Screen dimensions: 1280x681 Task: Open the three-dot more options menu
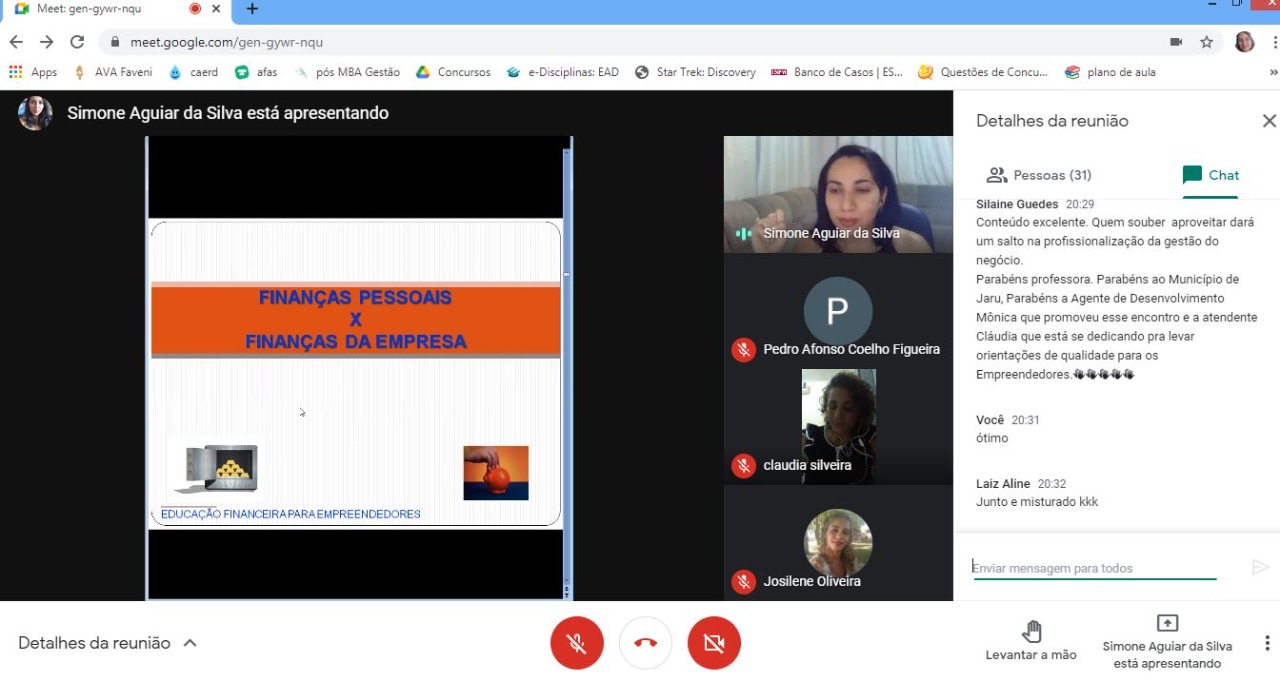(x=1267, y=643)
